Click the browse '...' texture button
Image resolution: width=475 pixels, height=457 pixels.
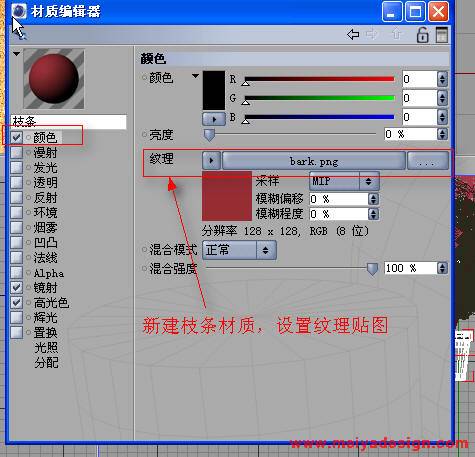(428, 161)
